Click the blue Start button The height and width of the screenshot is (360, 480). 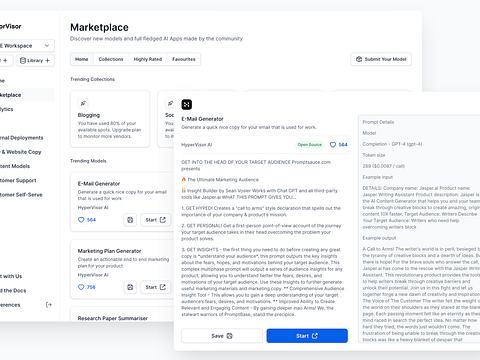pyautogui.click(x=307, y=336)
